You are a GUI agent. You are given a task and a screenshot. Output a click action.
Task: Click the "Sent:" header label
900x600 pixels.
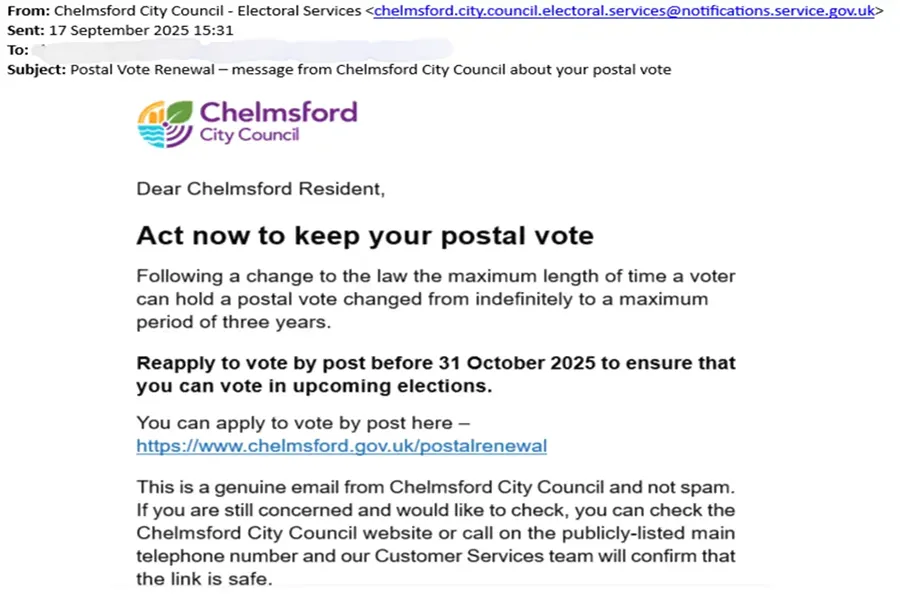pos(24,30)
